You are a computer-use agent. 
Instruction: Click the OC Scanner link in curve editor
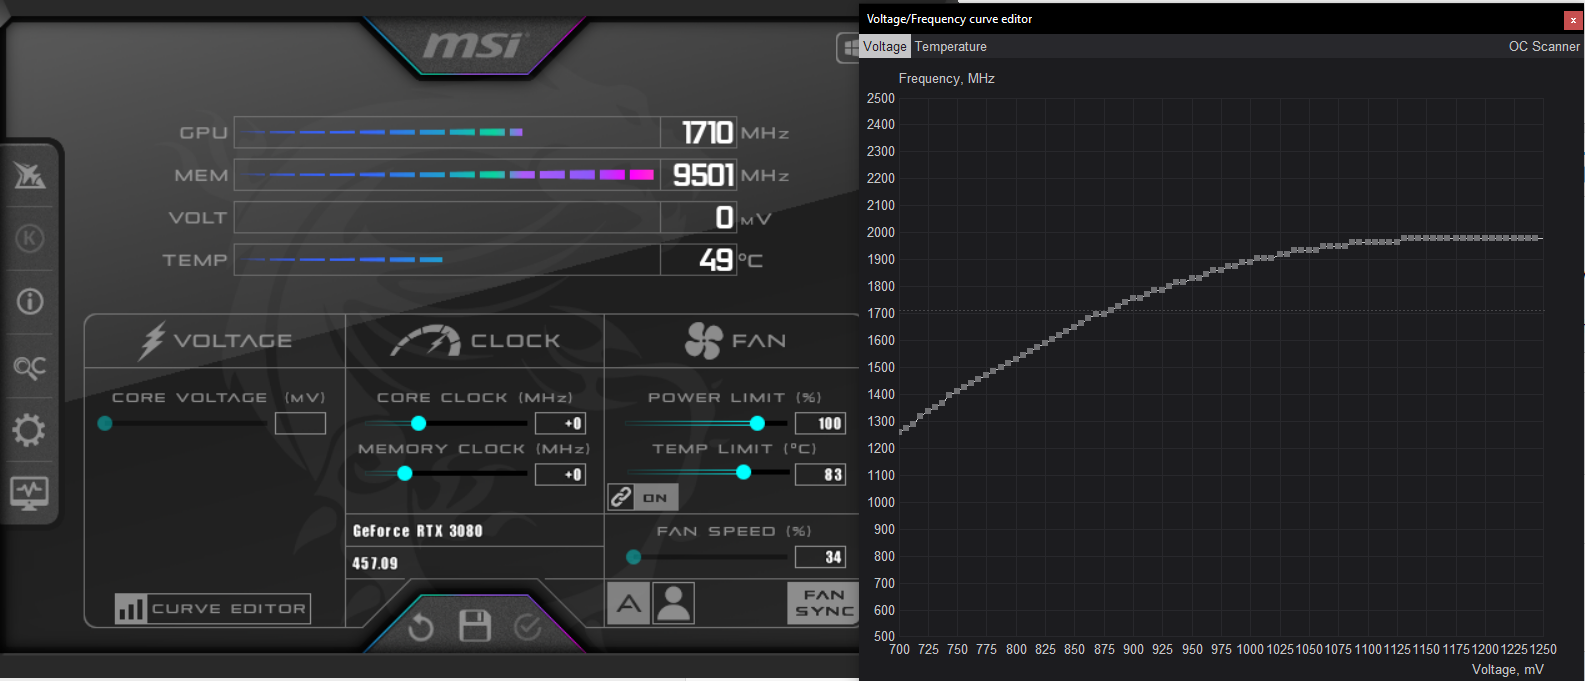[x=1544, y=46]
